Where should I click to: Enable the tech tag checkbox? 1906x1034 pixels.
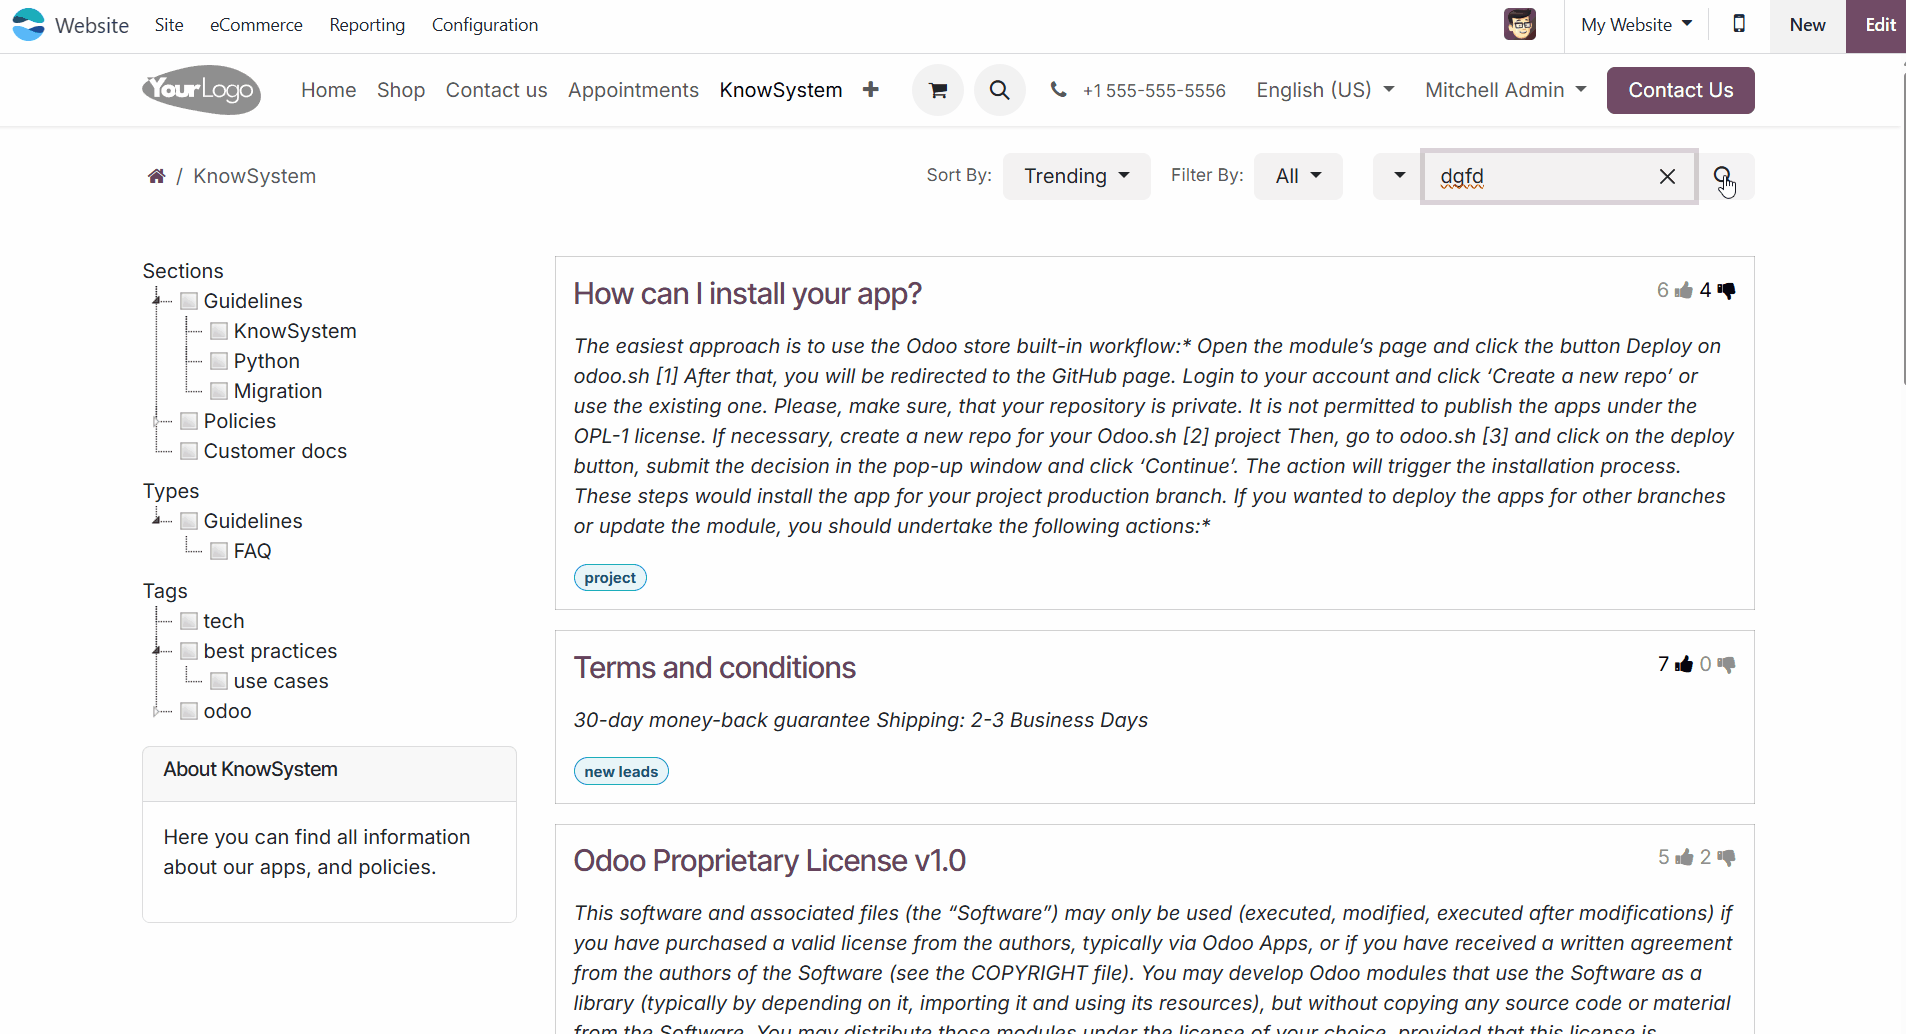point(189,621)
